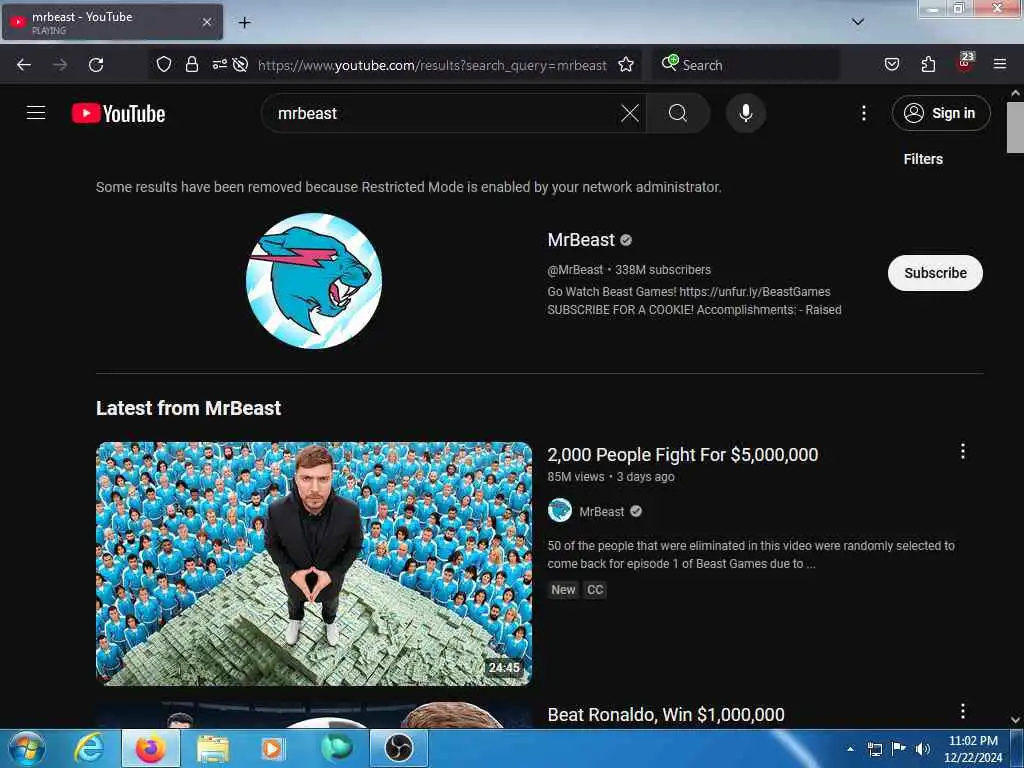Click the CC badge
This screenshot has width=1024, height=768.
[595, 590]
